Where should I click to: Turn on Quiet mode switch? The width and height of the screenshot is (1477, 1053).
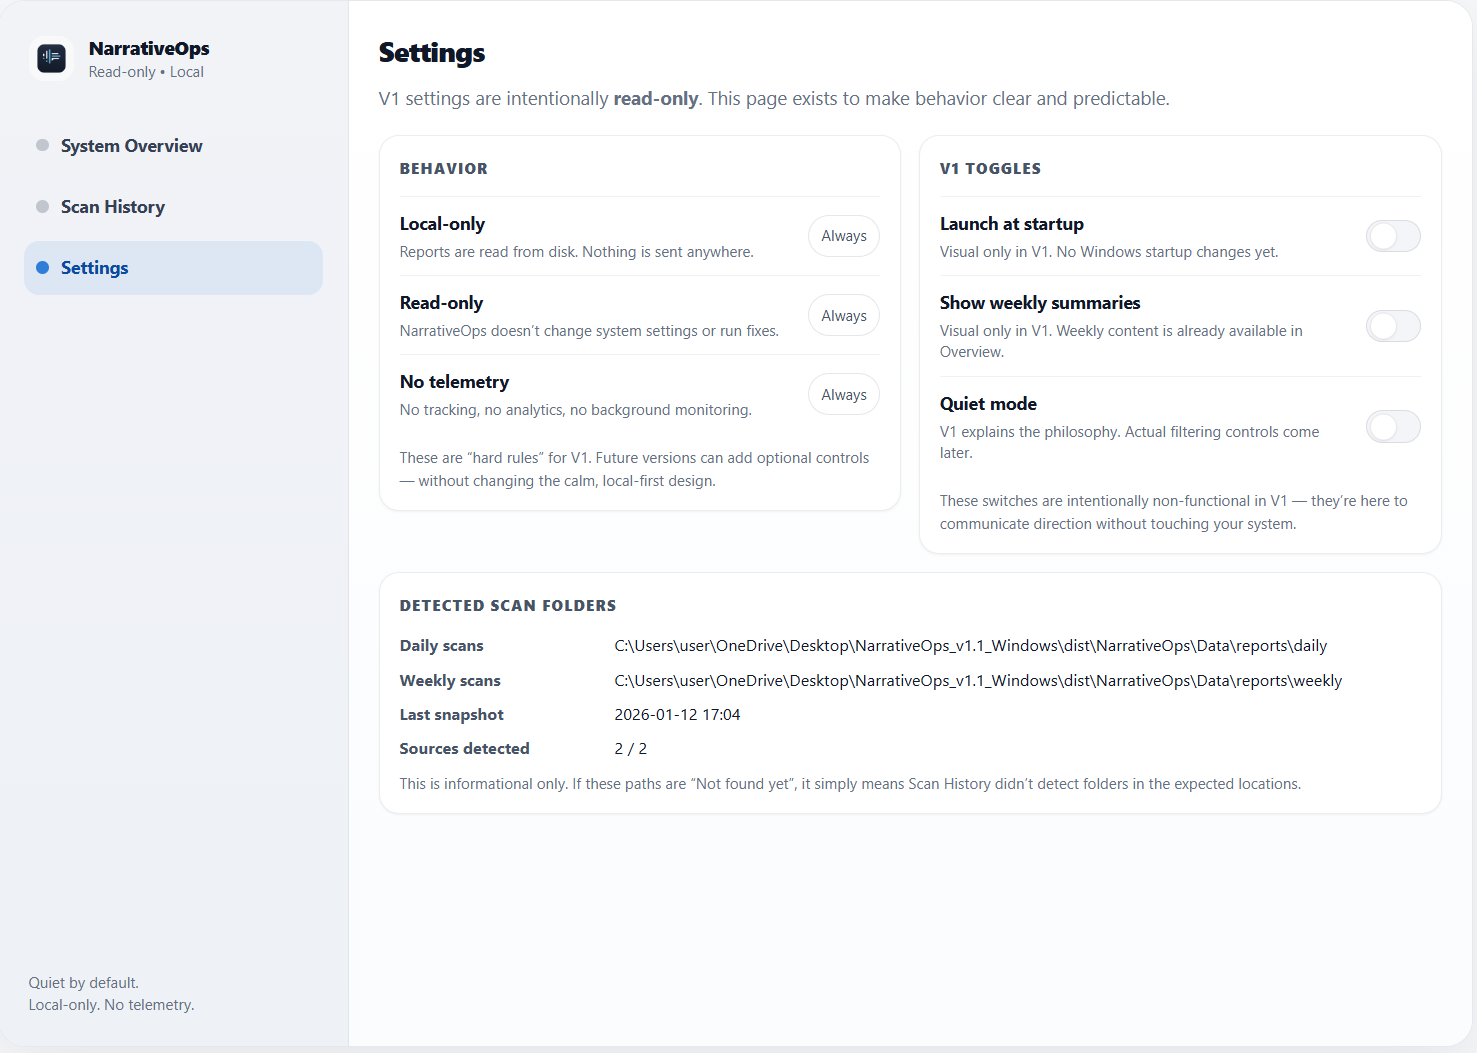coord(1392,427)
